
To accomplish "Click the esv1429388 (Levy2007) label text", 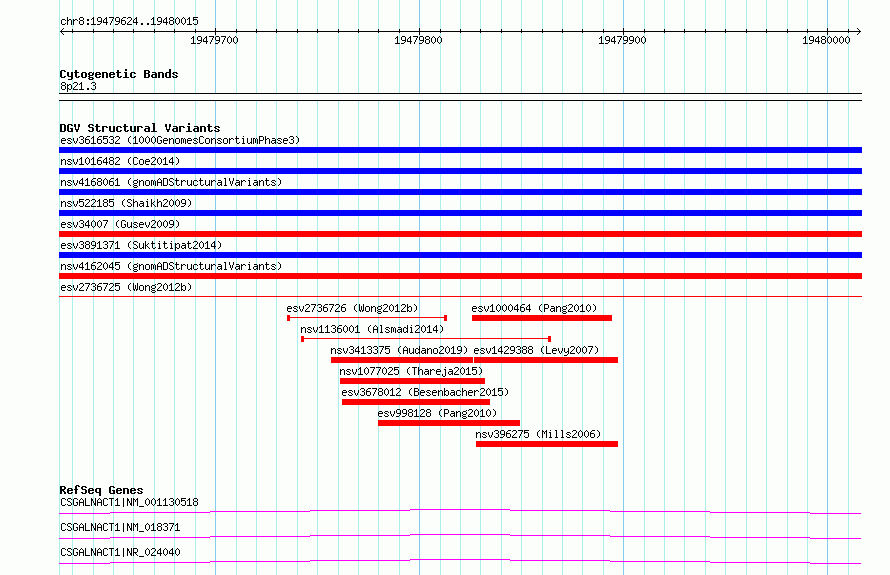I will tap(536, 350).
